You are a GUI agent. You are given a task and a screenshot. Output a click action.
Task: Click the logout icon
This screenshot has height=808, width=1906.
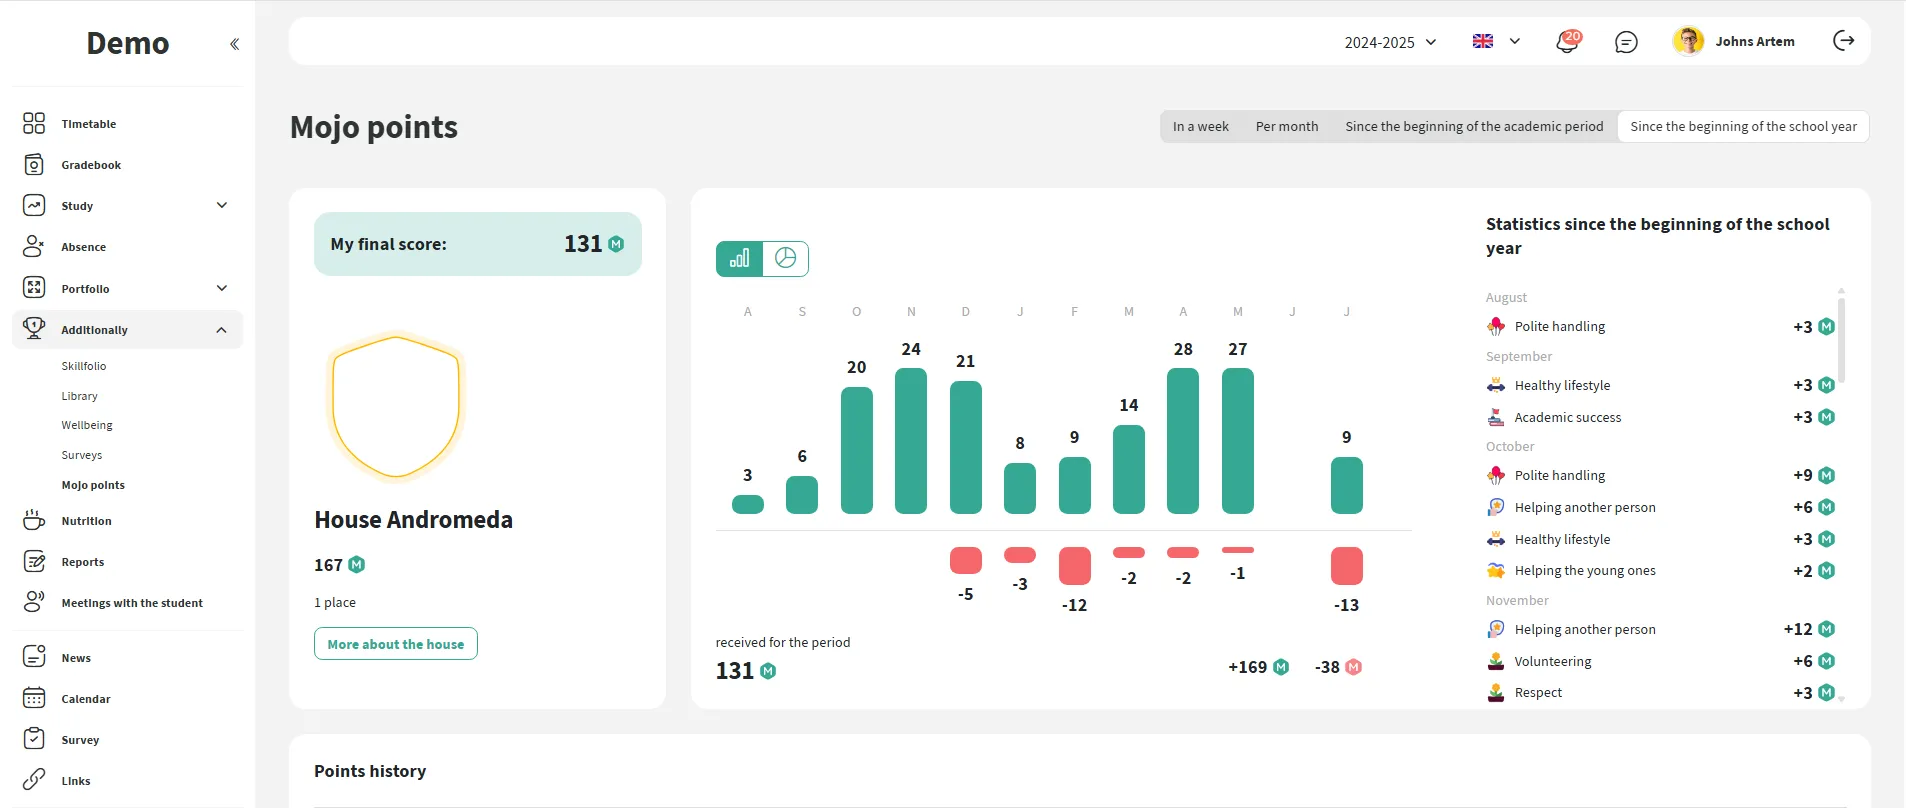tap(1843, 41)
